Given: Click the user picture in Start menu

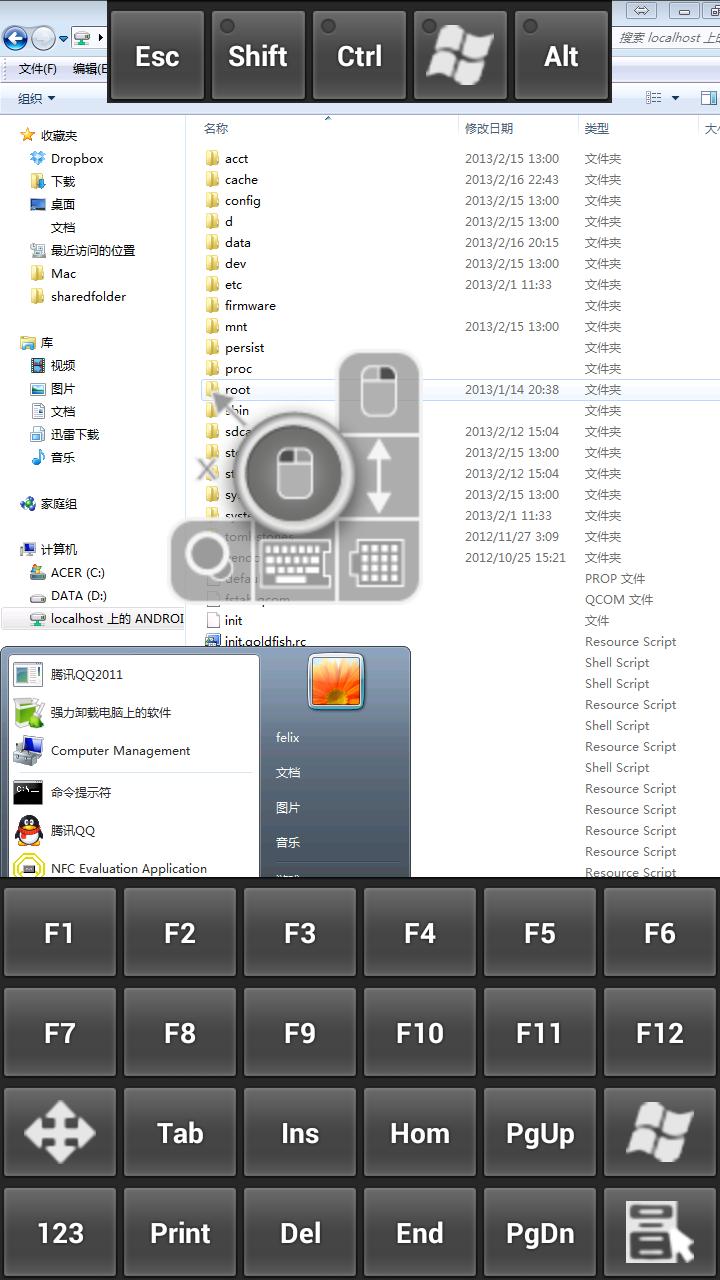Looking at the screenshot, I should (x=335, y=681).
